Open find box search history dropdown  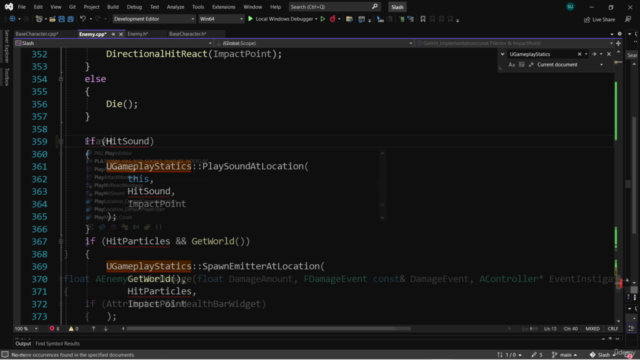point(586,54)
